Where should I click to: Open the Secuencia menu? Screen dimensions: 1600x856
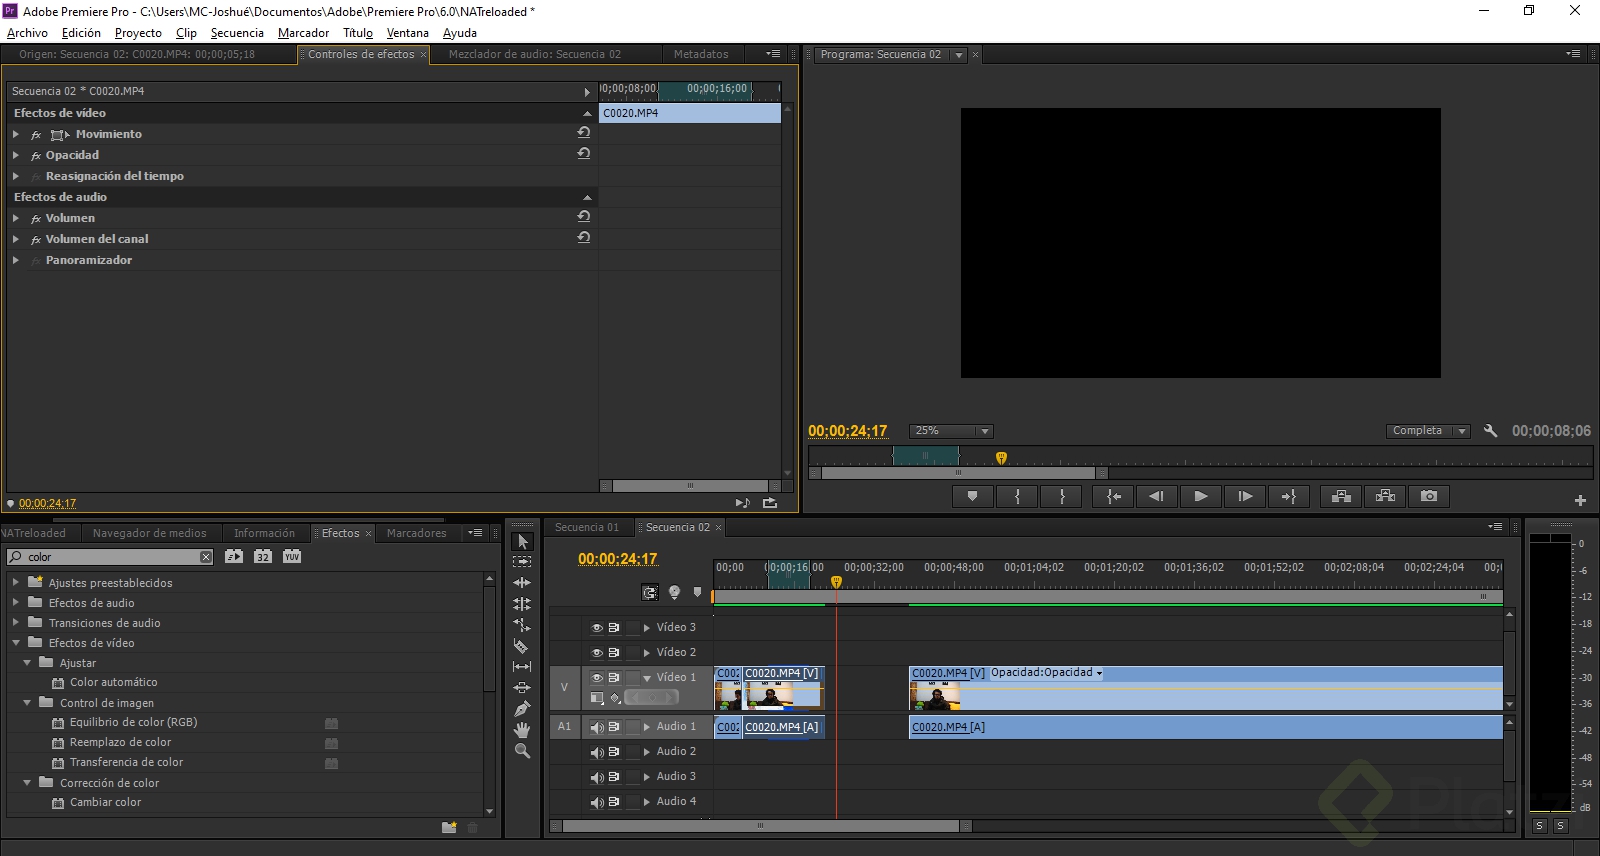point(237,33)
